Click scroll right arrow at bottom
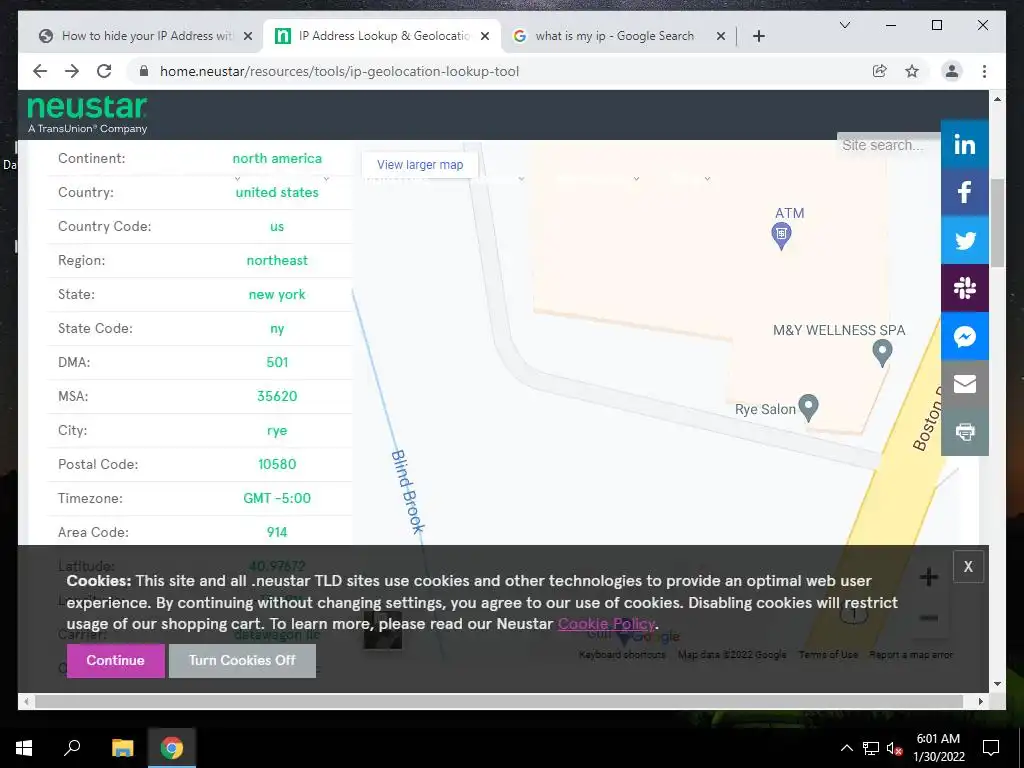The width and height of the screenshot is (1024, 768). click(980, 701)
